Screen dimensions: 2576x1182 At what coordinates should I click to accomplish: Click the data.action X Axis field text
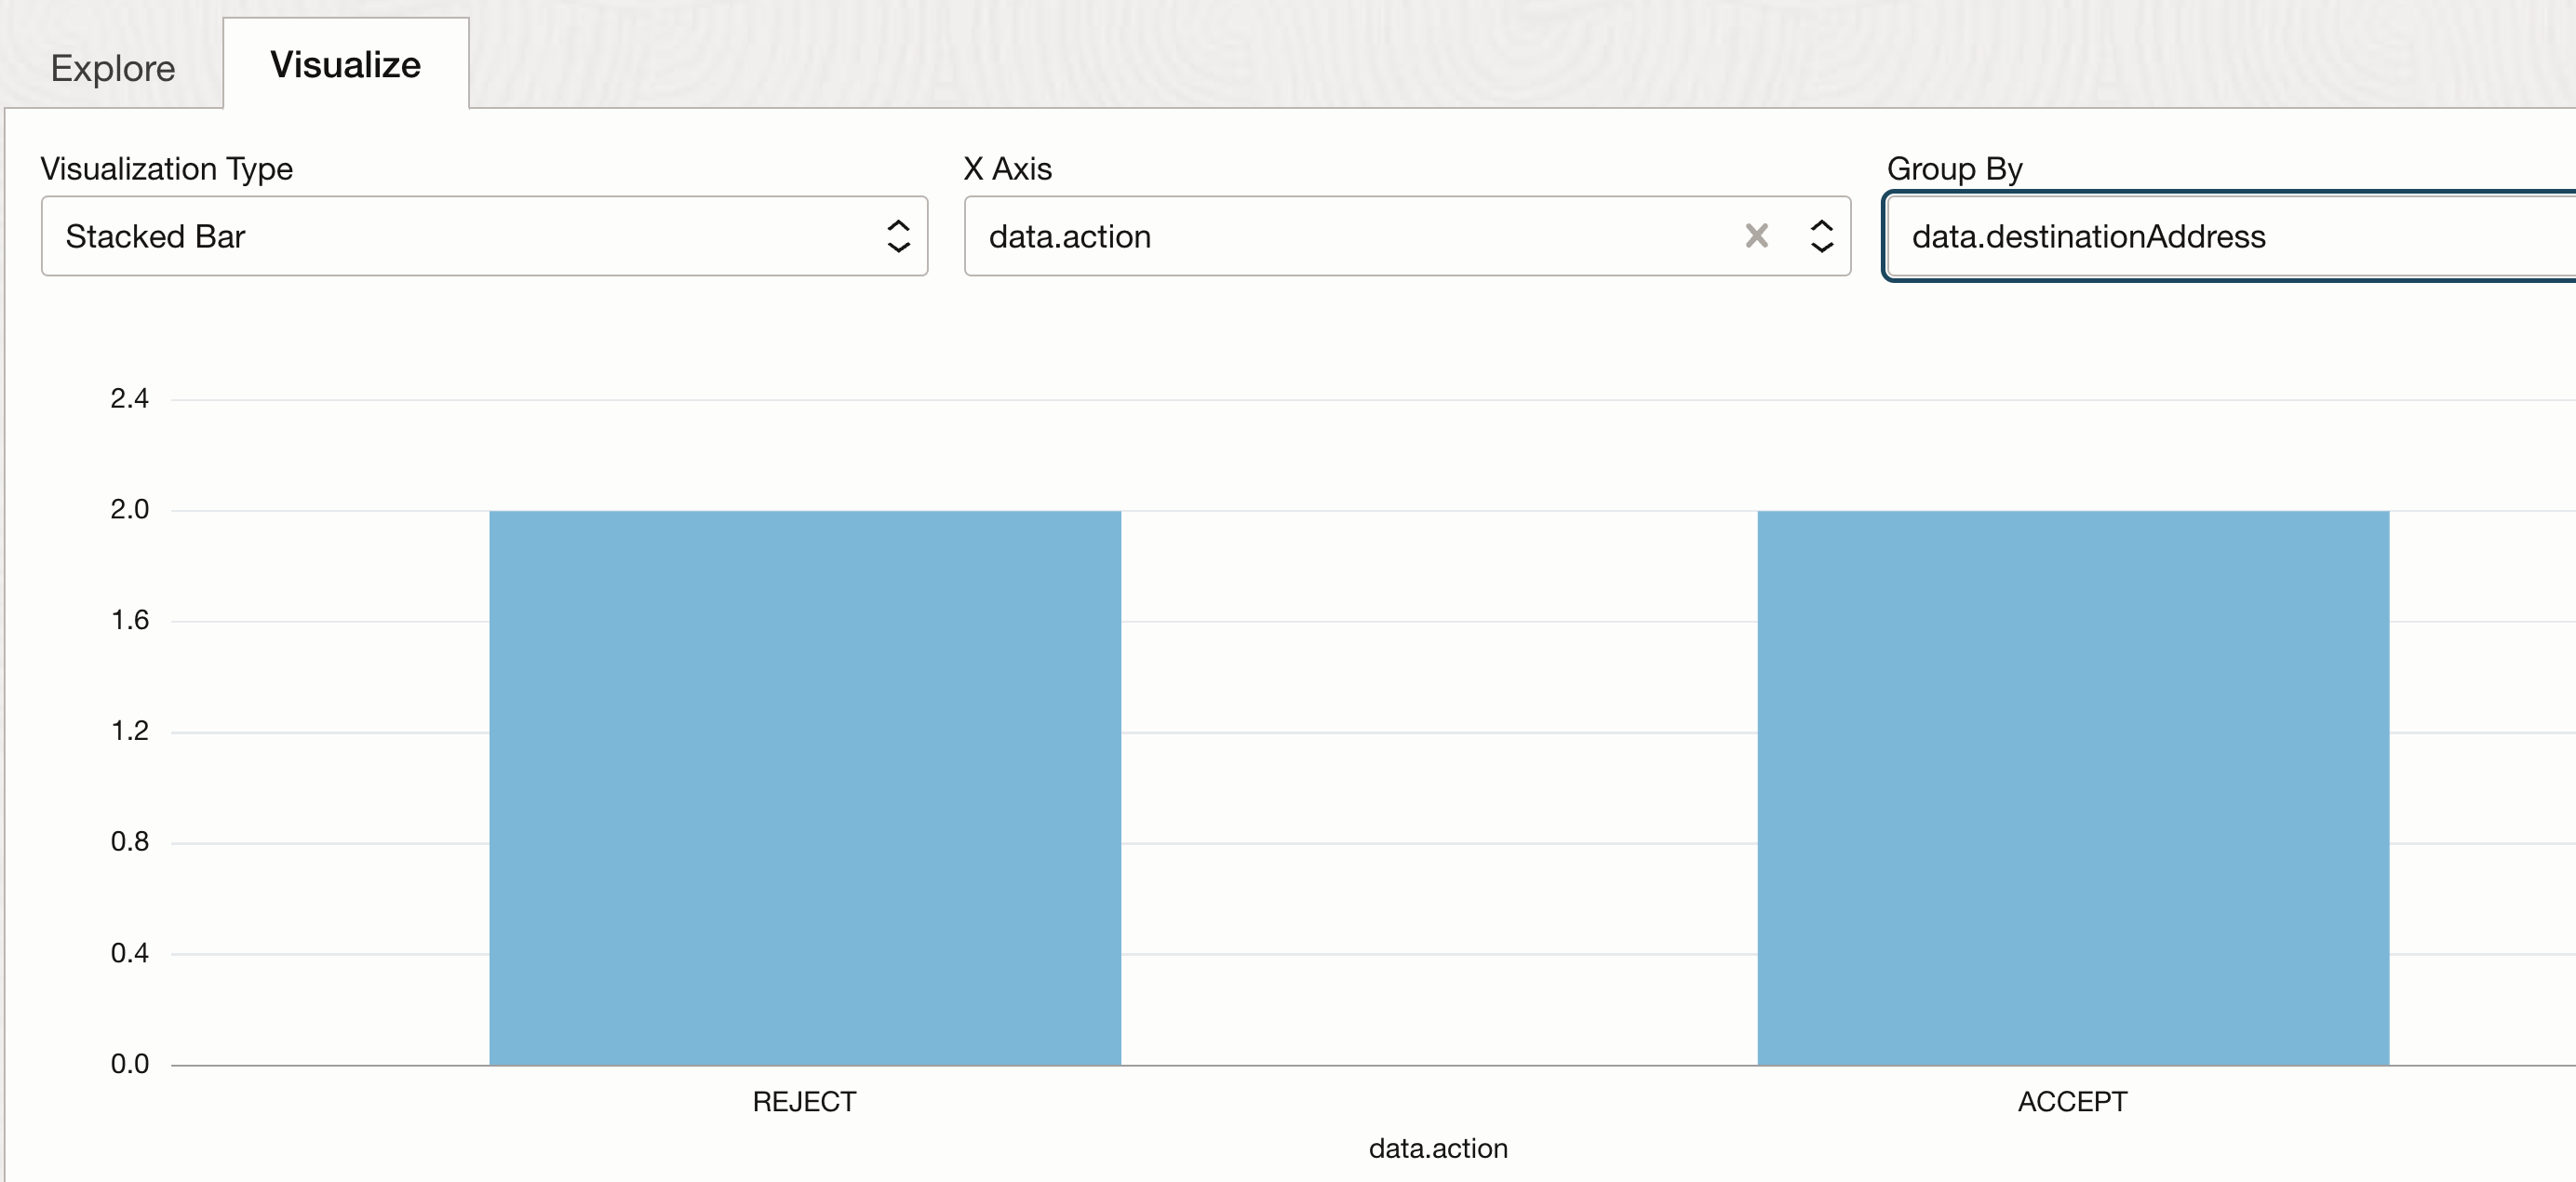tap(1070, 236)
